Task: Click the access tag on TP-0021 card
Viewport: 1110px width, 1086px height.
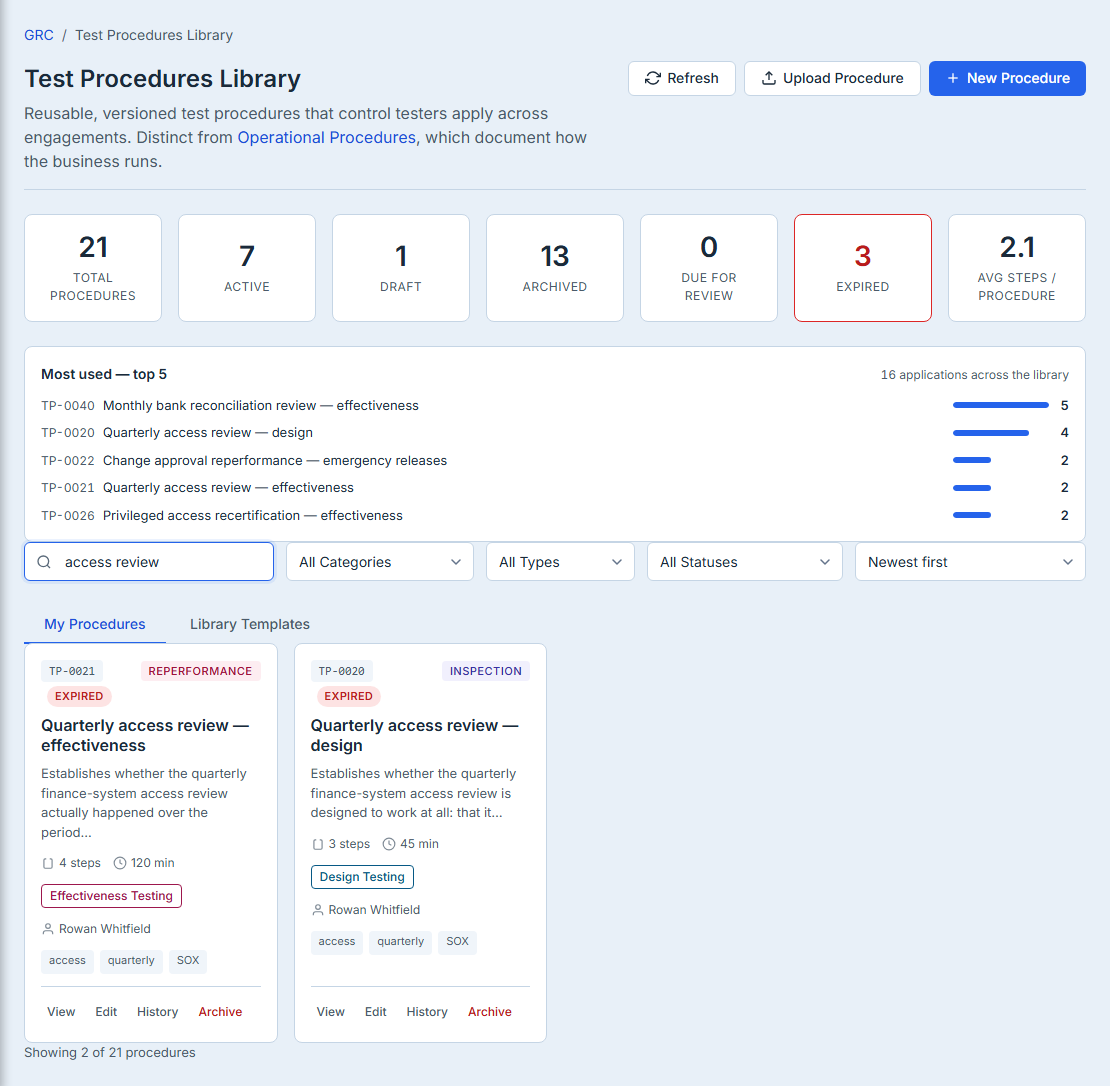Action: [x=67, y=961]
